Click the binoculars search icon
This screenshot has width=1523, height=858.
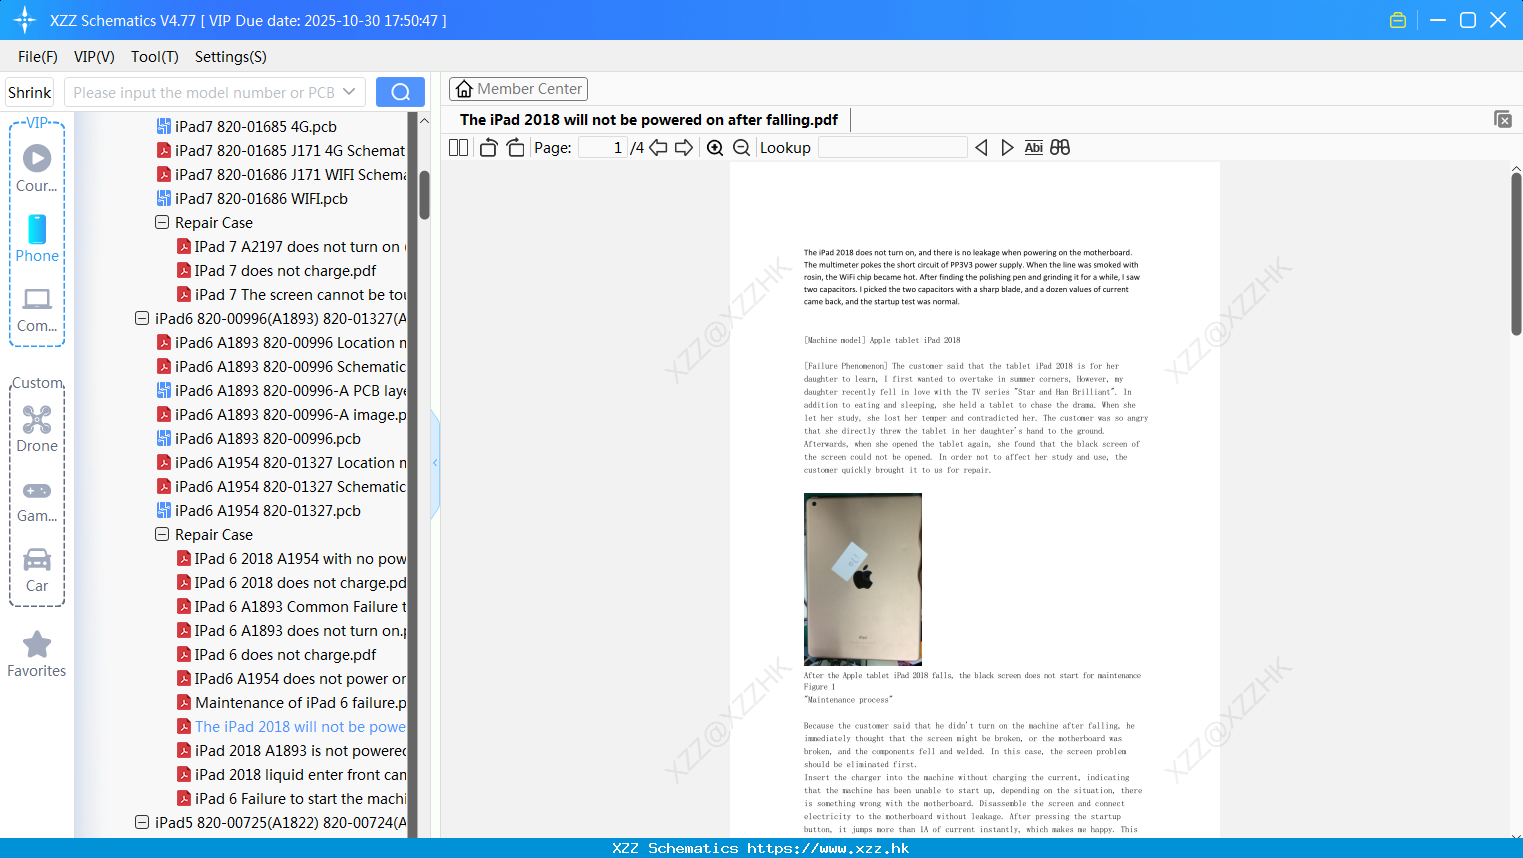click(x=1060, y=147)
